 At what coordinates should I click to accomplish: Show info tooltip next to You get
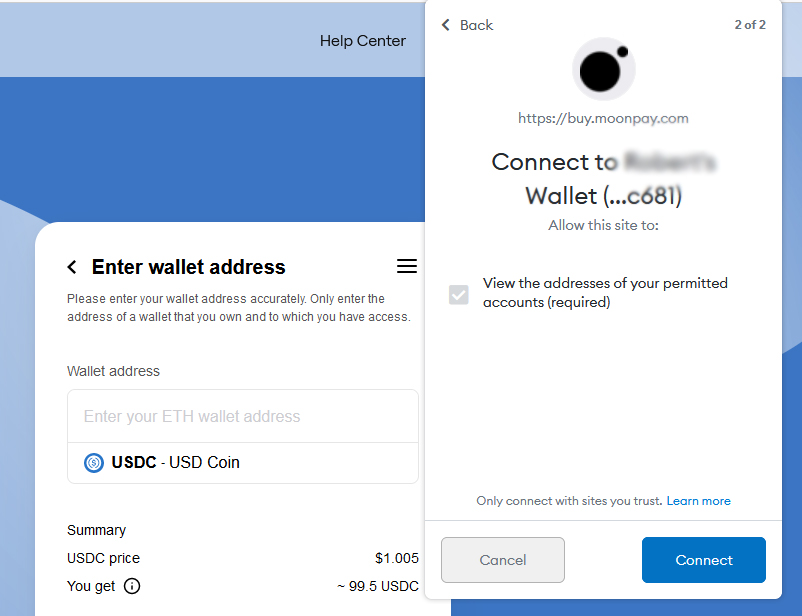[x=132, y=586]
